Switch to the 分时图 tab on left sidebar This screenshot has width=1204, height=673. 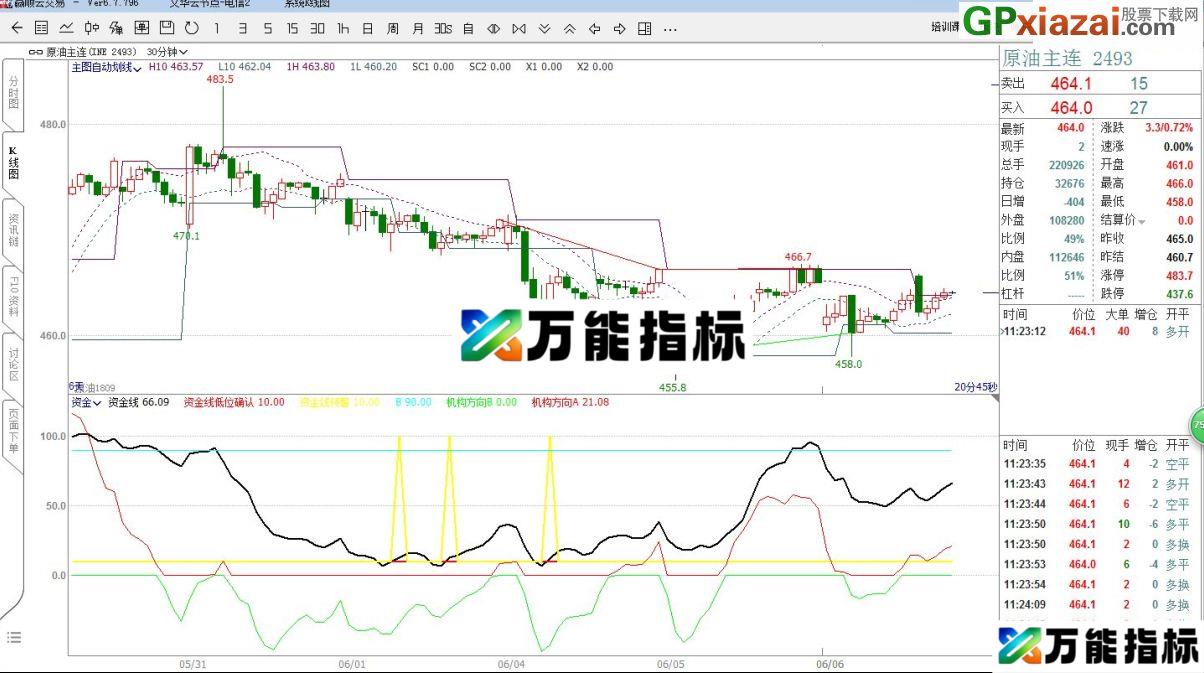(12, 93)
